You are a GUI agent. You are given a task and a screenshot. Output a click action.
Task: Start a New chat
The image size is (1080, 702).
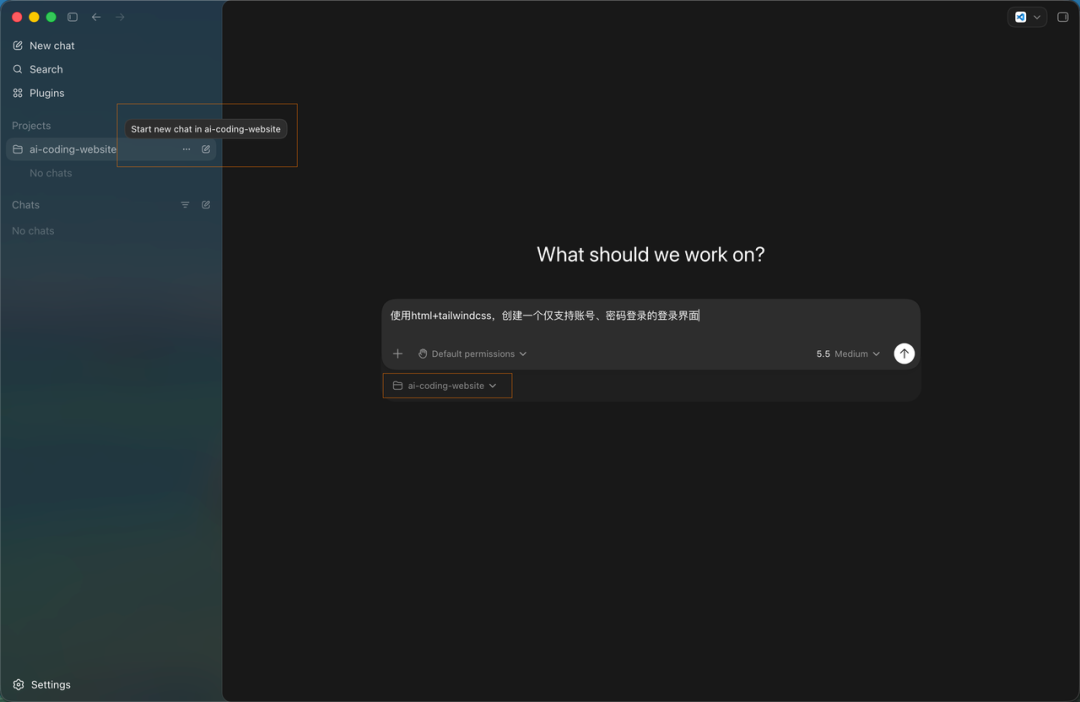coord(43,45)
